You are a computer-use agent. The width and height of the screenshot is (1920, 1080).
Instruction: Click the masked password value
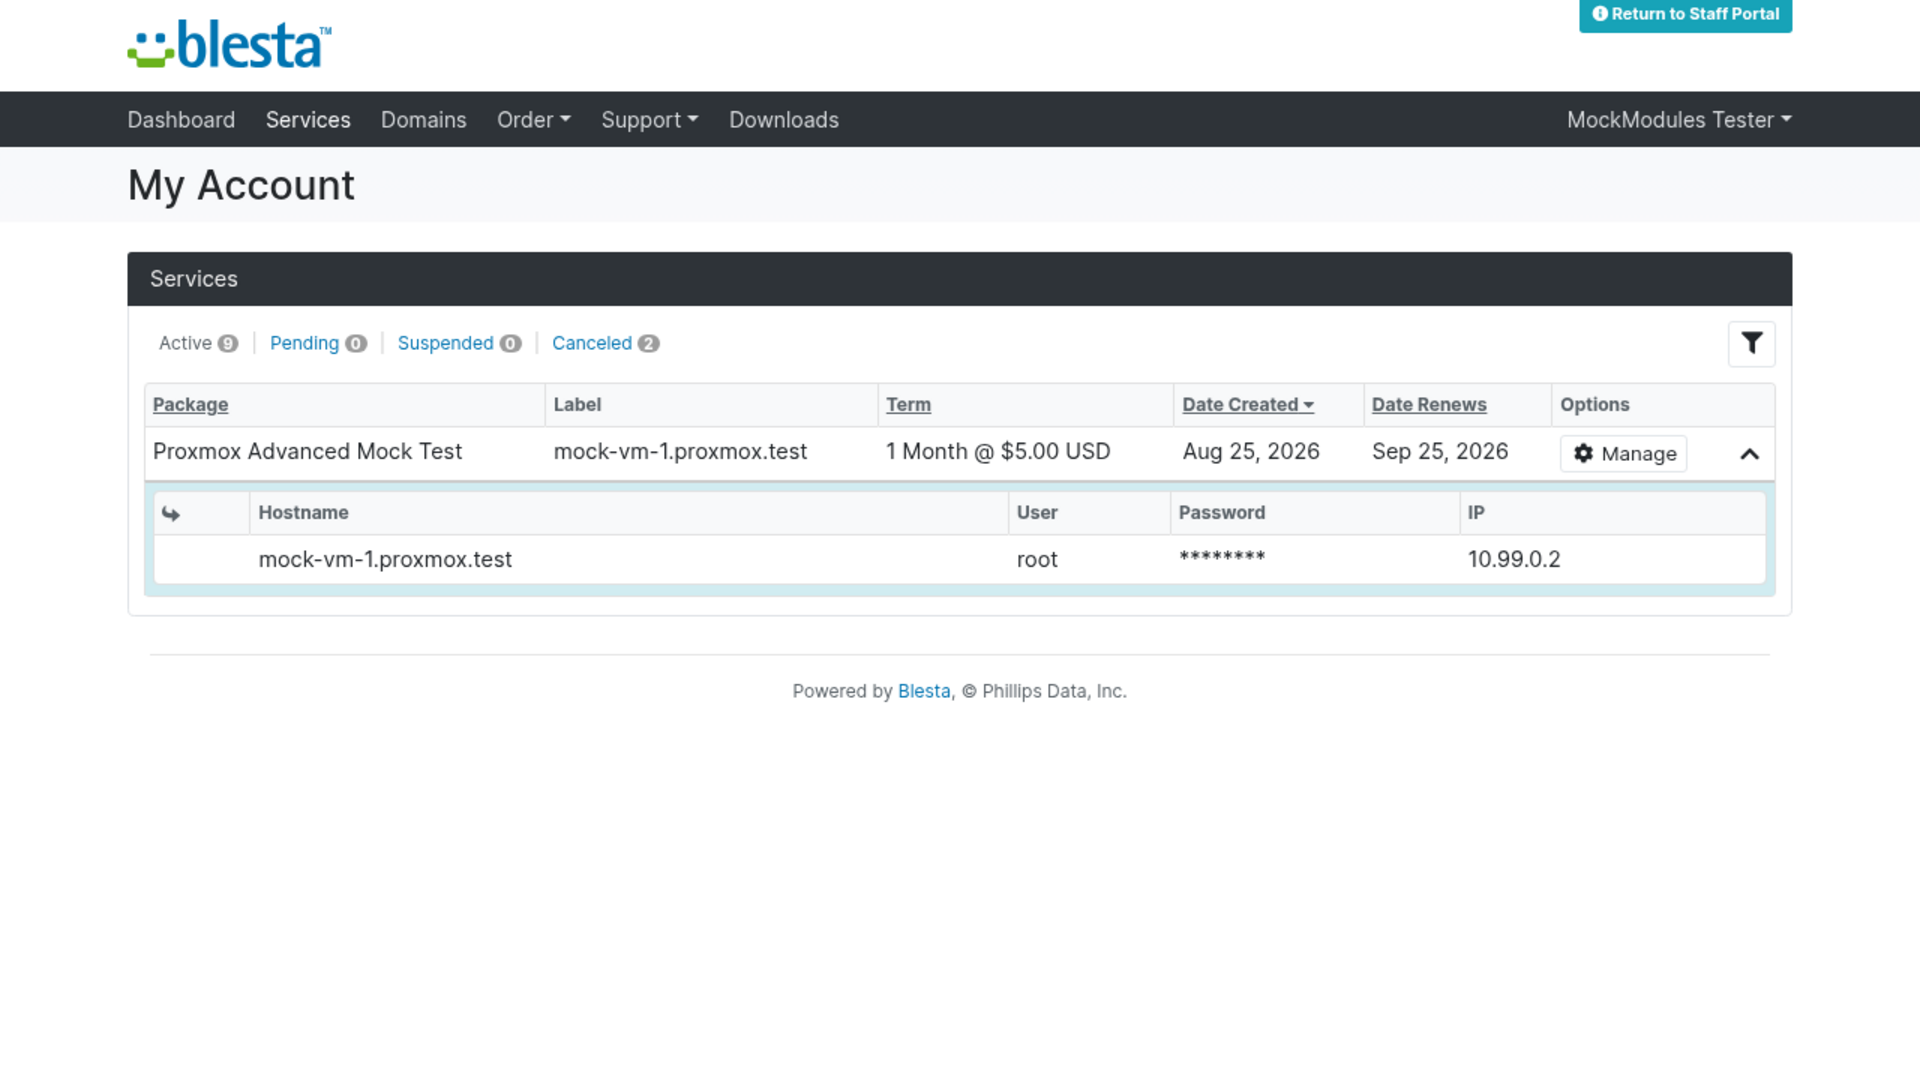pos(1222,557)
